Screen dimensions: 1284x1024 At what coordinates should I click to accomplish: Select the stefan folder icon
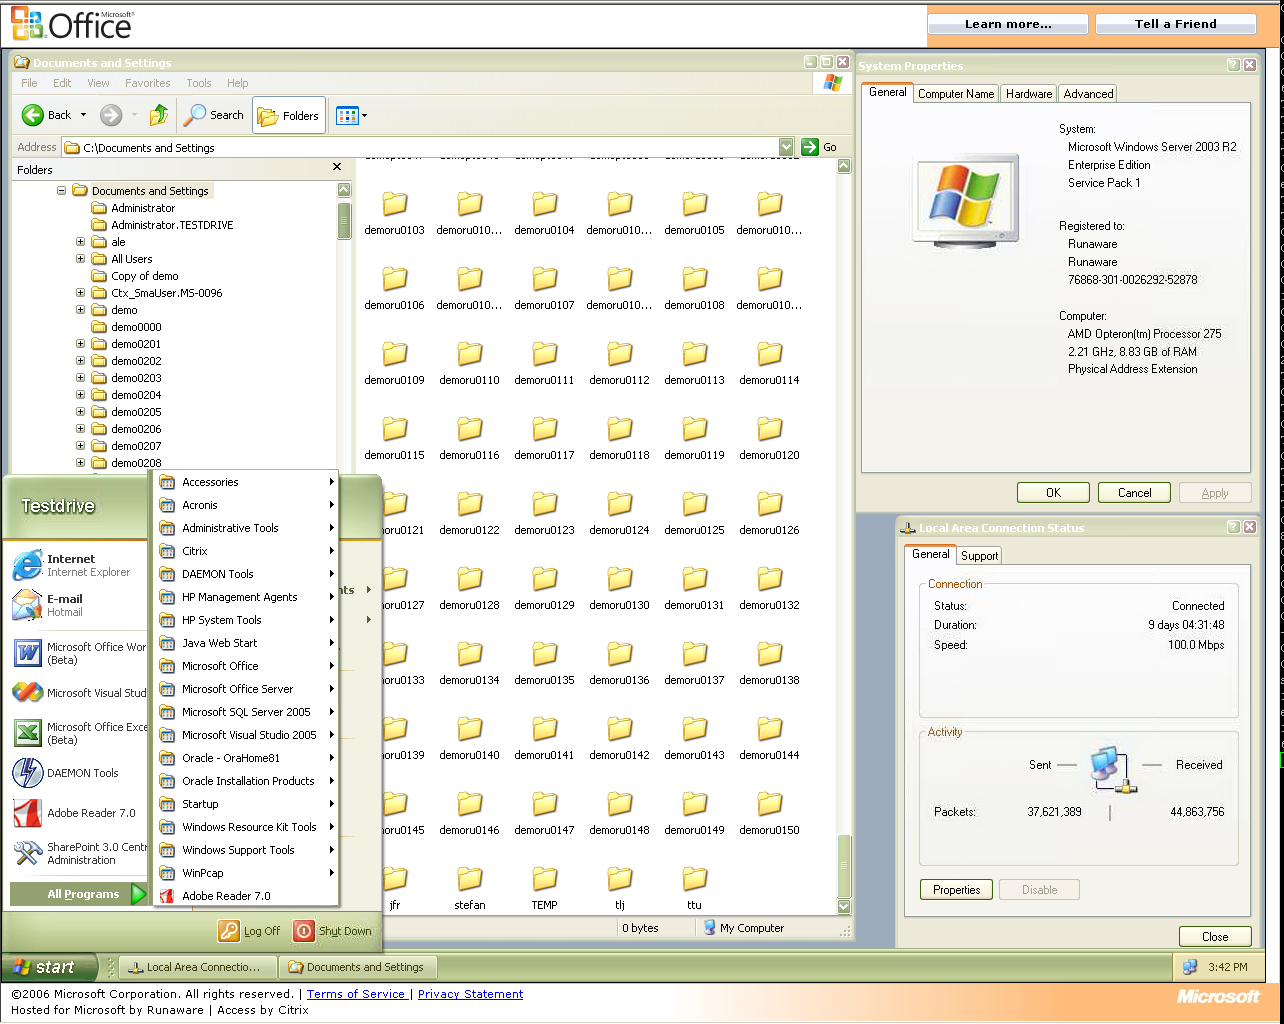[x=470, y=879]
